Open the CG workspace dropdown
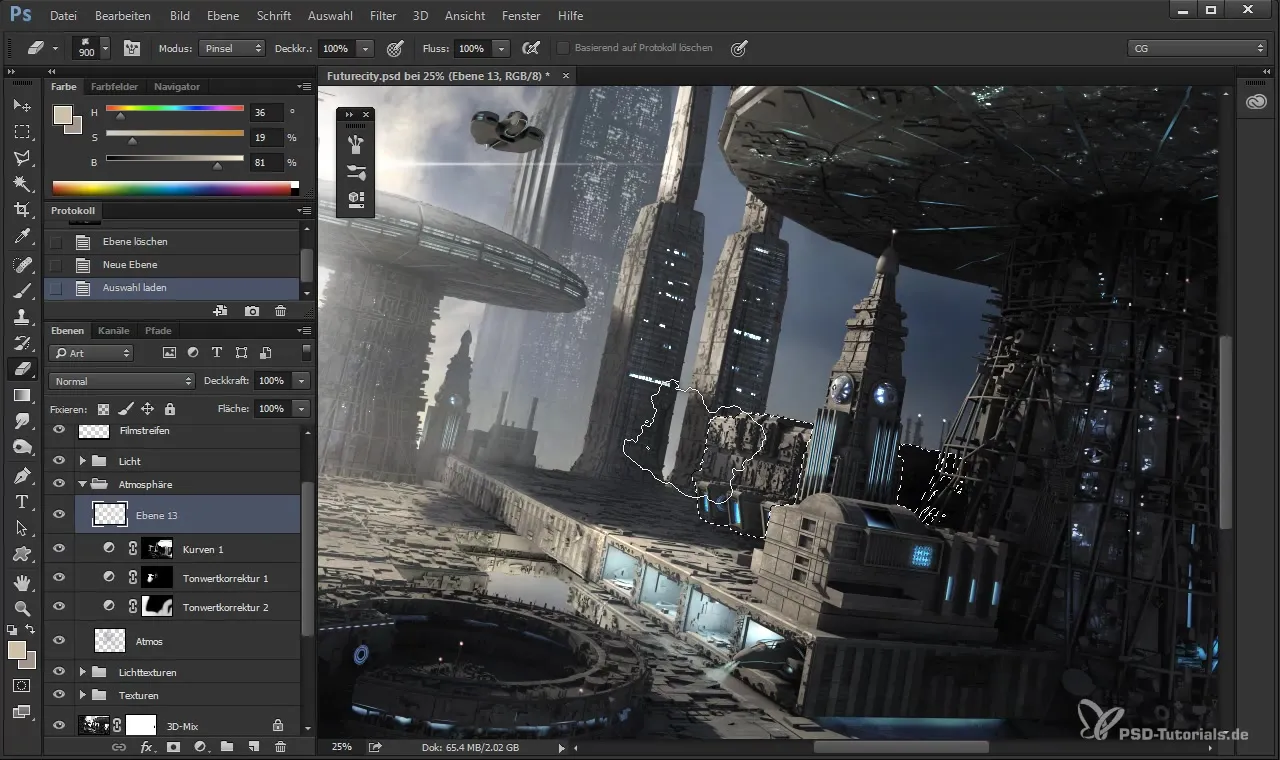 [x=1197, y=48]
